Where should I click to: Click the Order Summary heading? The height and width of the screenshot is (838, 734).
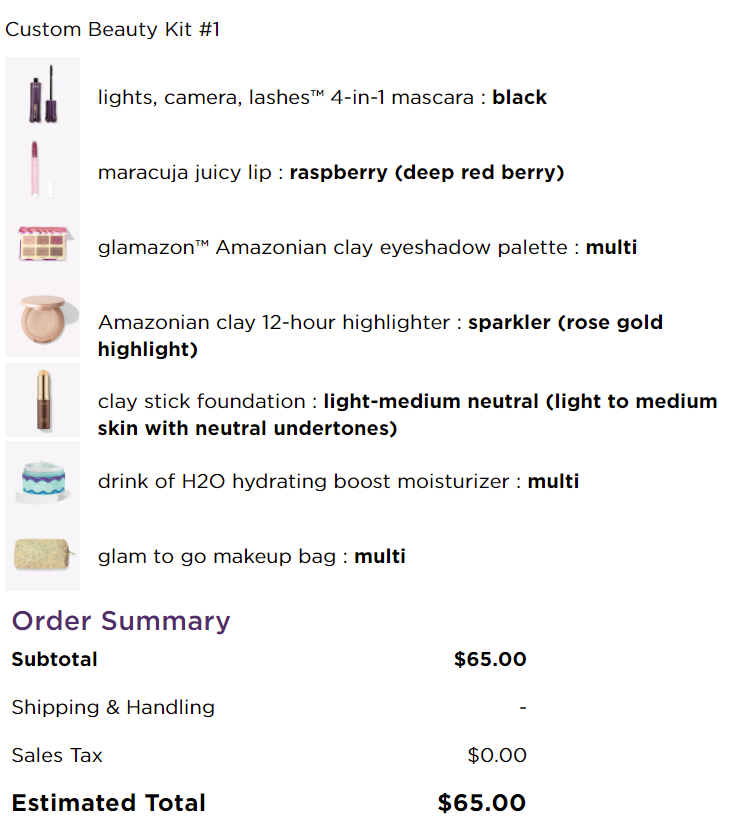(x=121, y=621)
